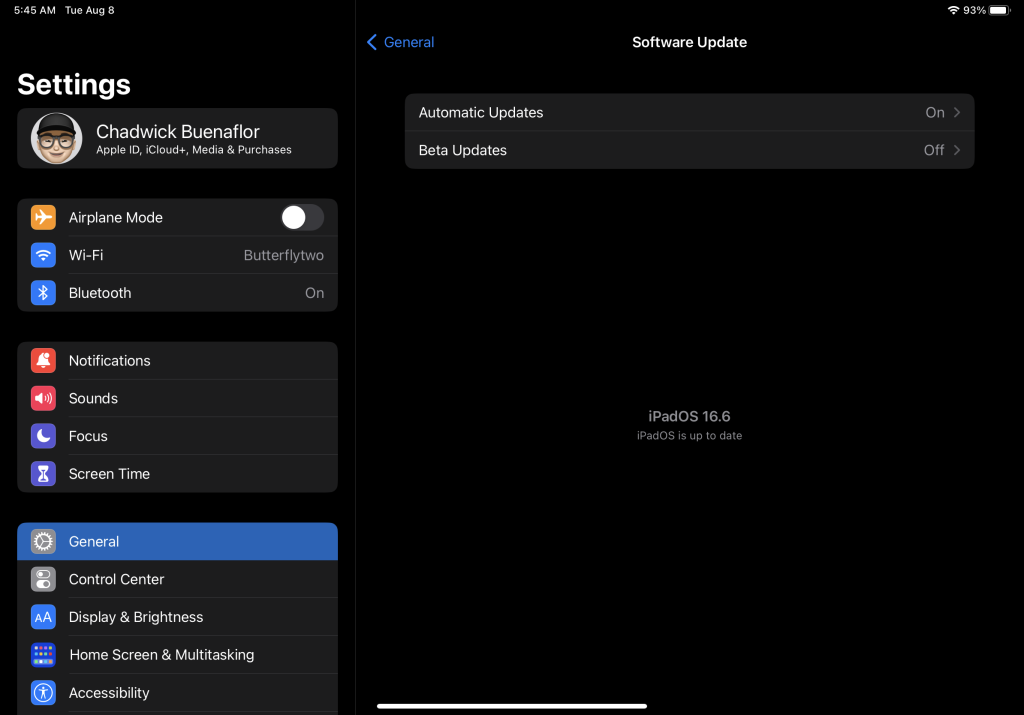
Task: Open Automatic Updates settings
Action: click(x=690, y=112)
